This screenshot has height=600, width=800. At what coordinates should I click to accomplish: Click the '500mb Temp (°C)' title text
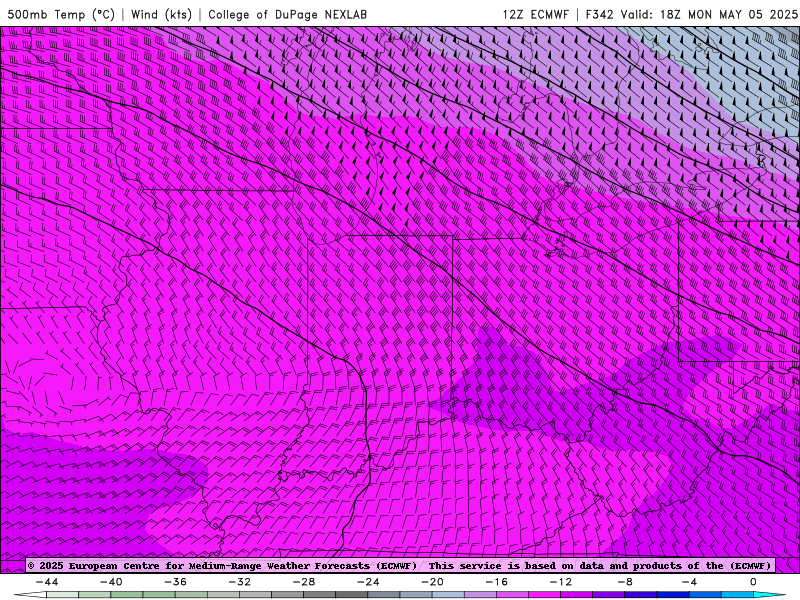pos(61,14)
